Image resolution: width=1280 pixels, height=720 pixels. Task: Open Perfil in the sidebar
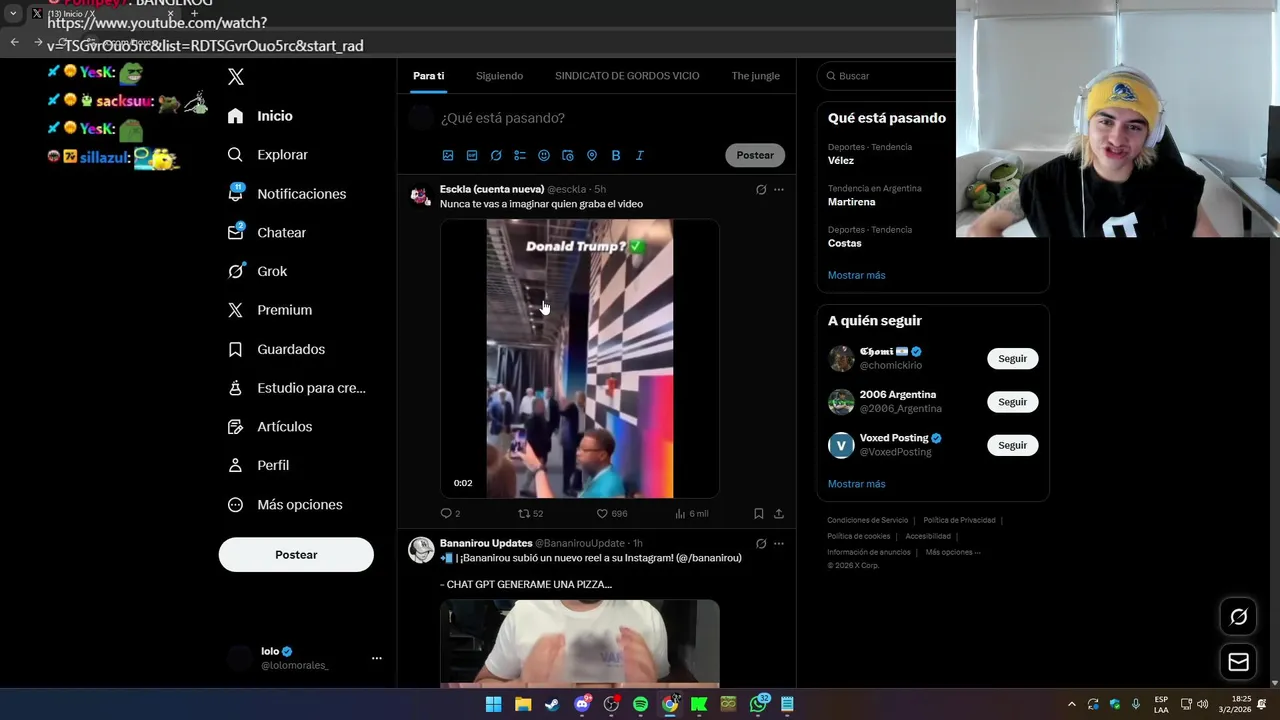click(x=259, y=466)
